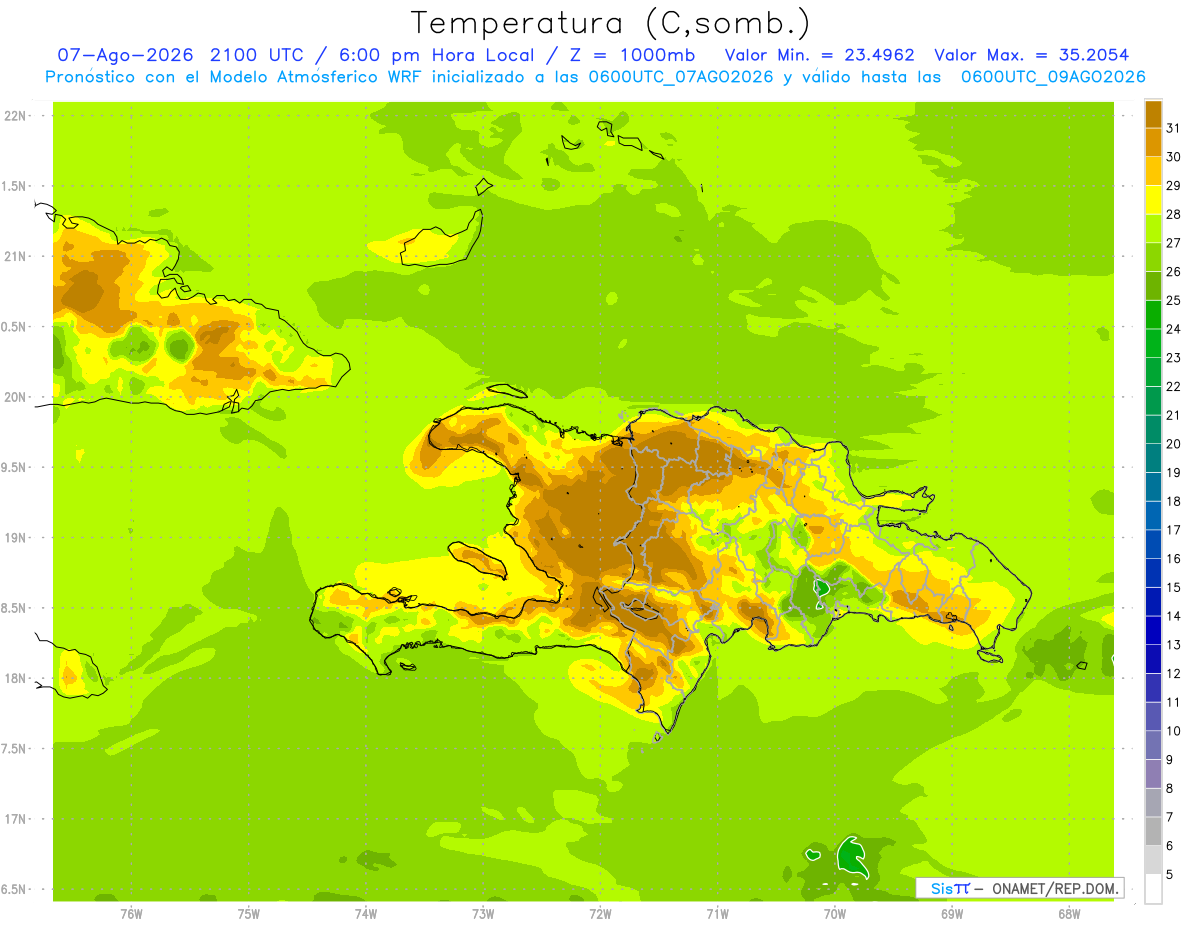This screenshot has height=927, width=1200.
Task: Click the '70W' longitude axis label
Action: [x=835, y=914]
